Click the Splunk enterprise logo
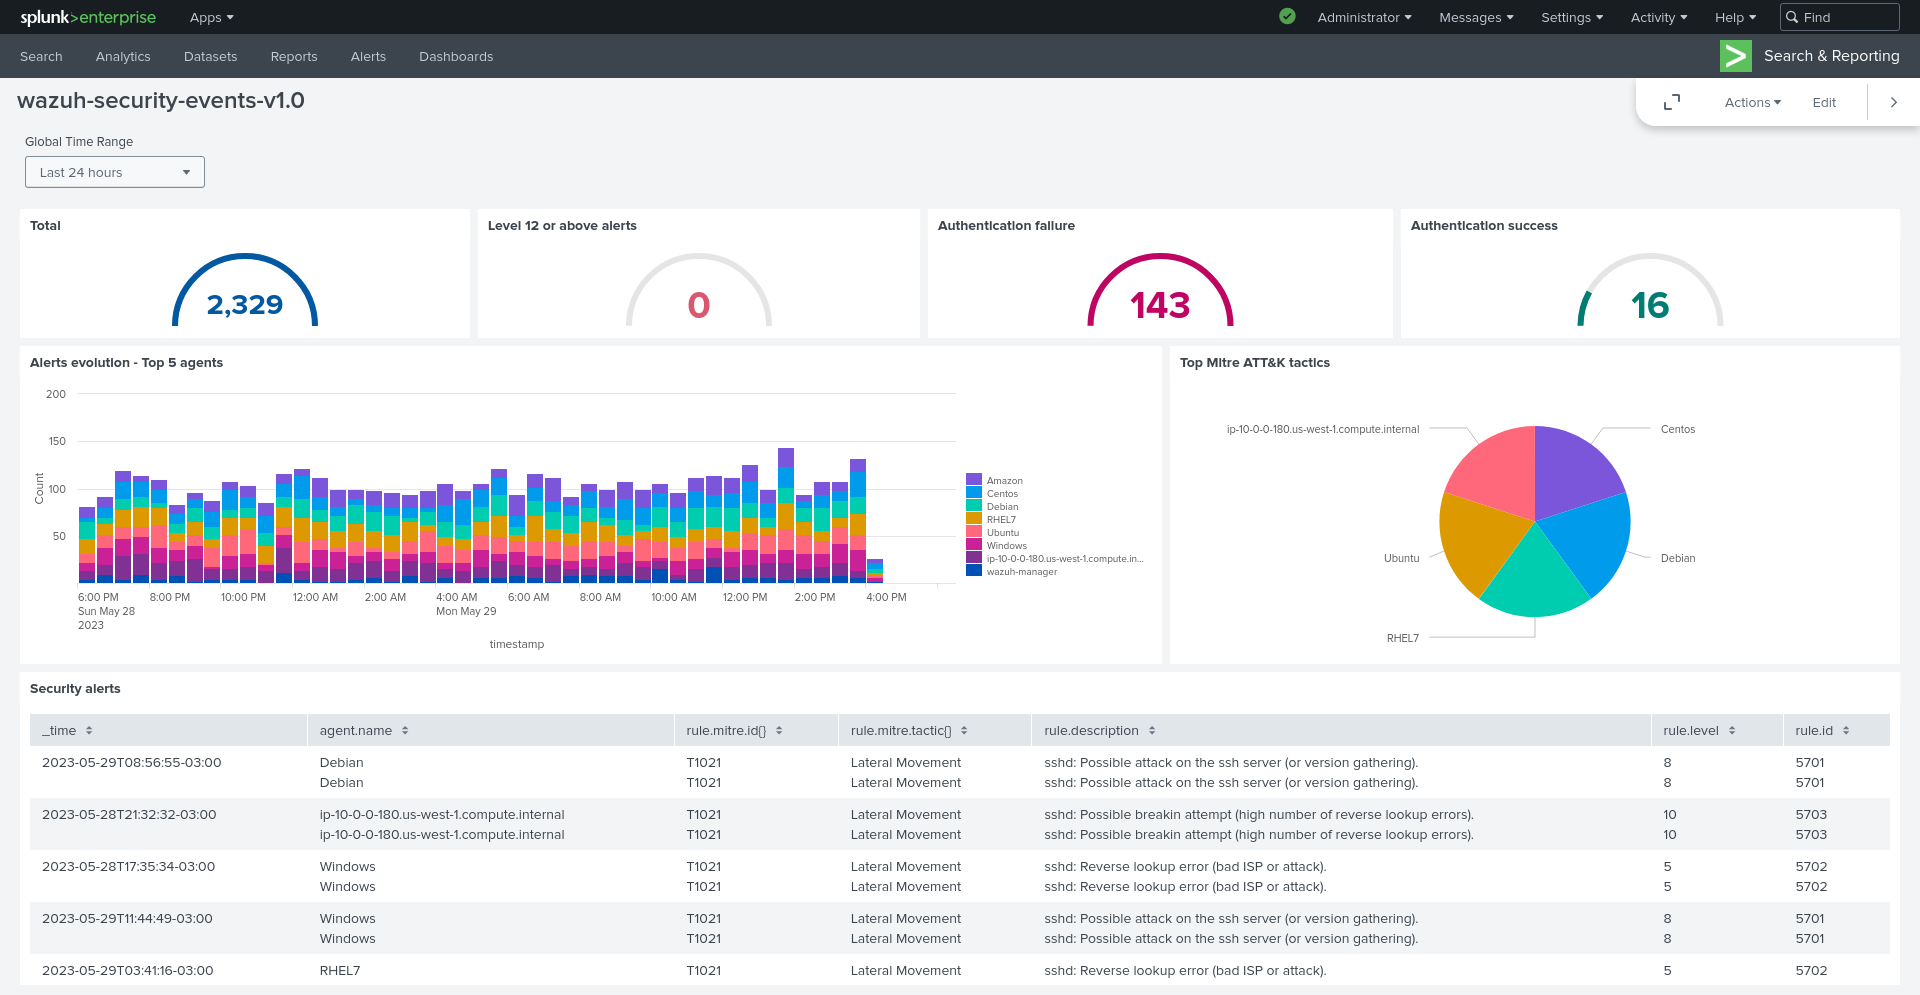 88,17
